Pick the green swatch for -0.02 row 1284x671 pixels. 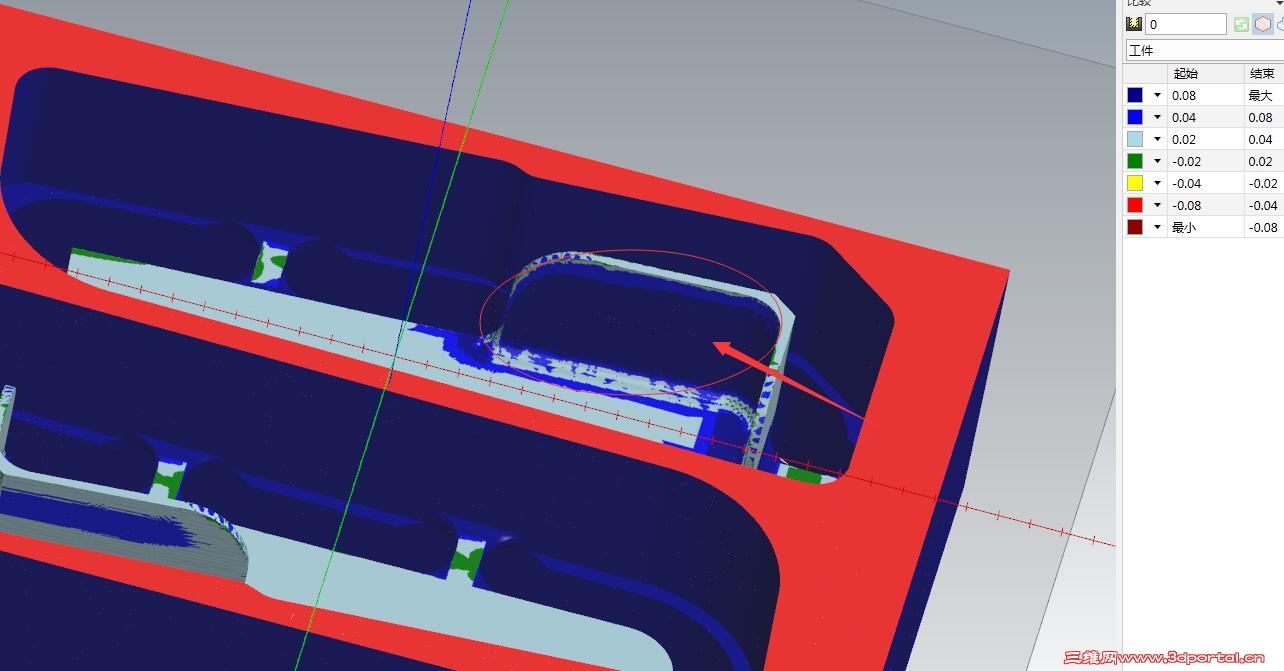tap(1135, 161)
